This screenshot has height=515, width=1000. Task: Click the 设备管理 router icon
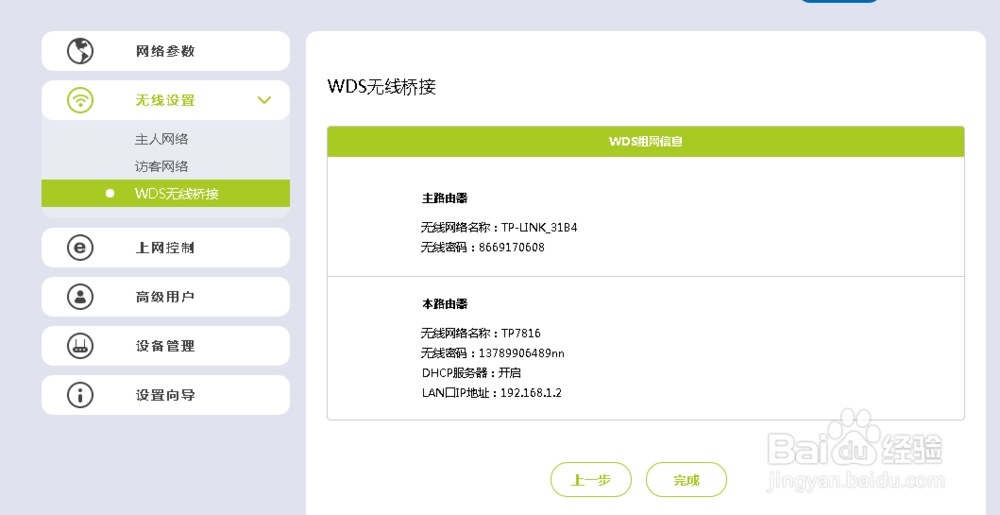point(80,345)
